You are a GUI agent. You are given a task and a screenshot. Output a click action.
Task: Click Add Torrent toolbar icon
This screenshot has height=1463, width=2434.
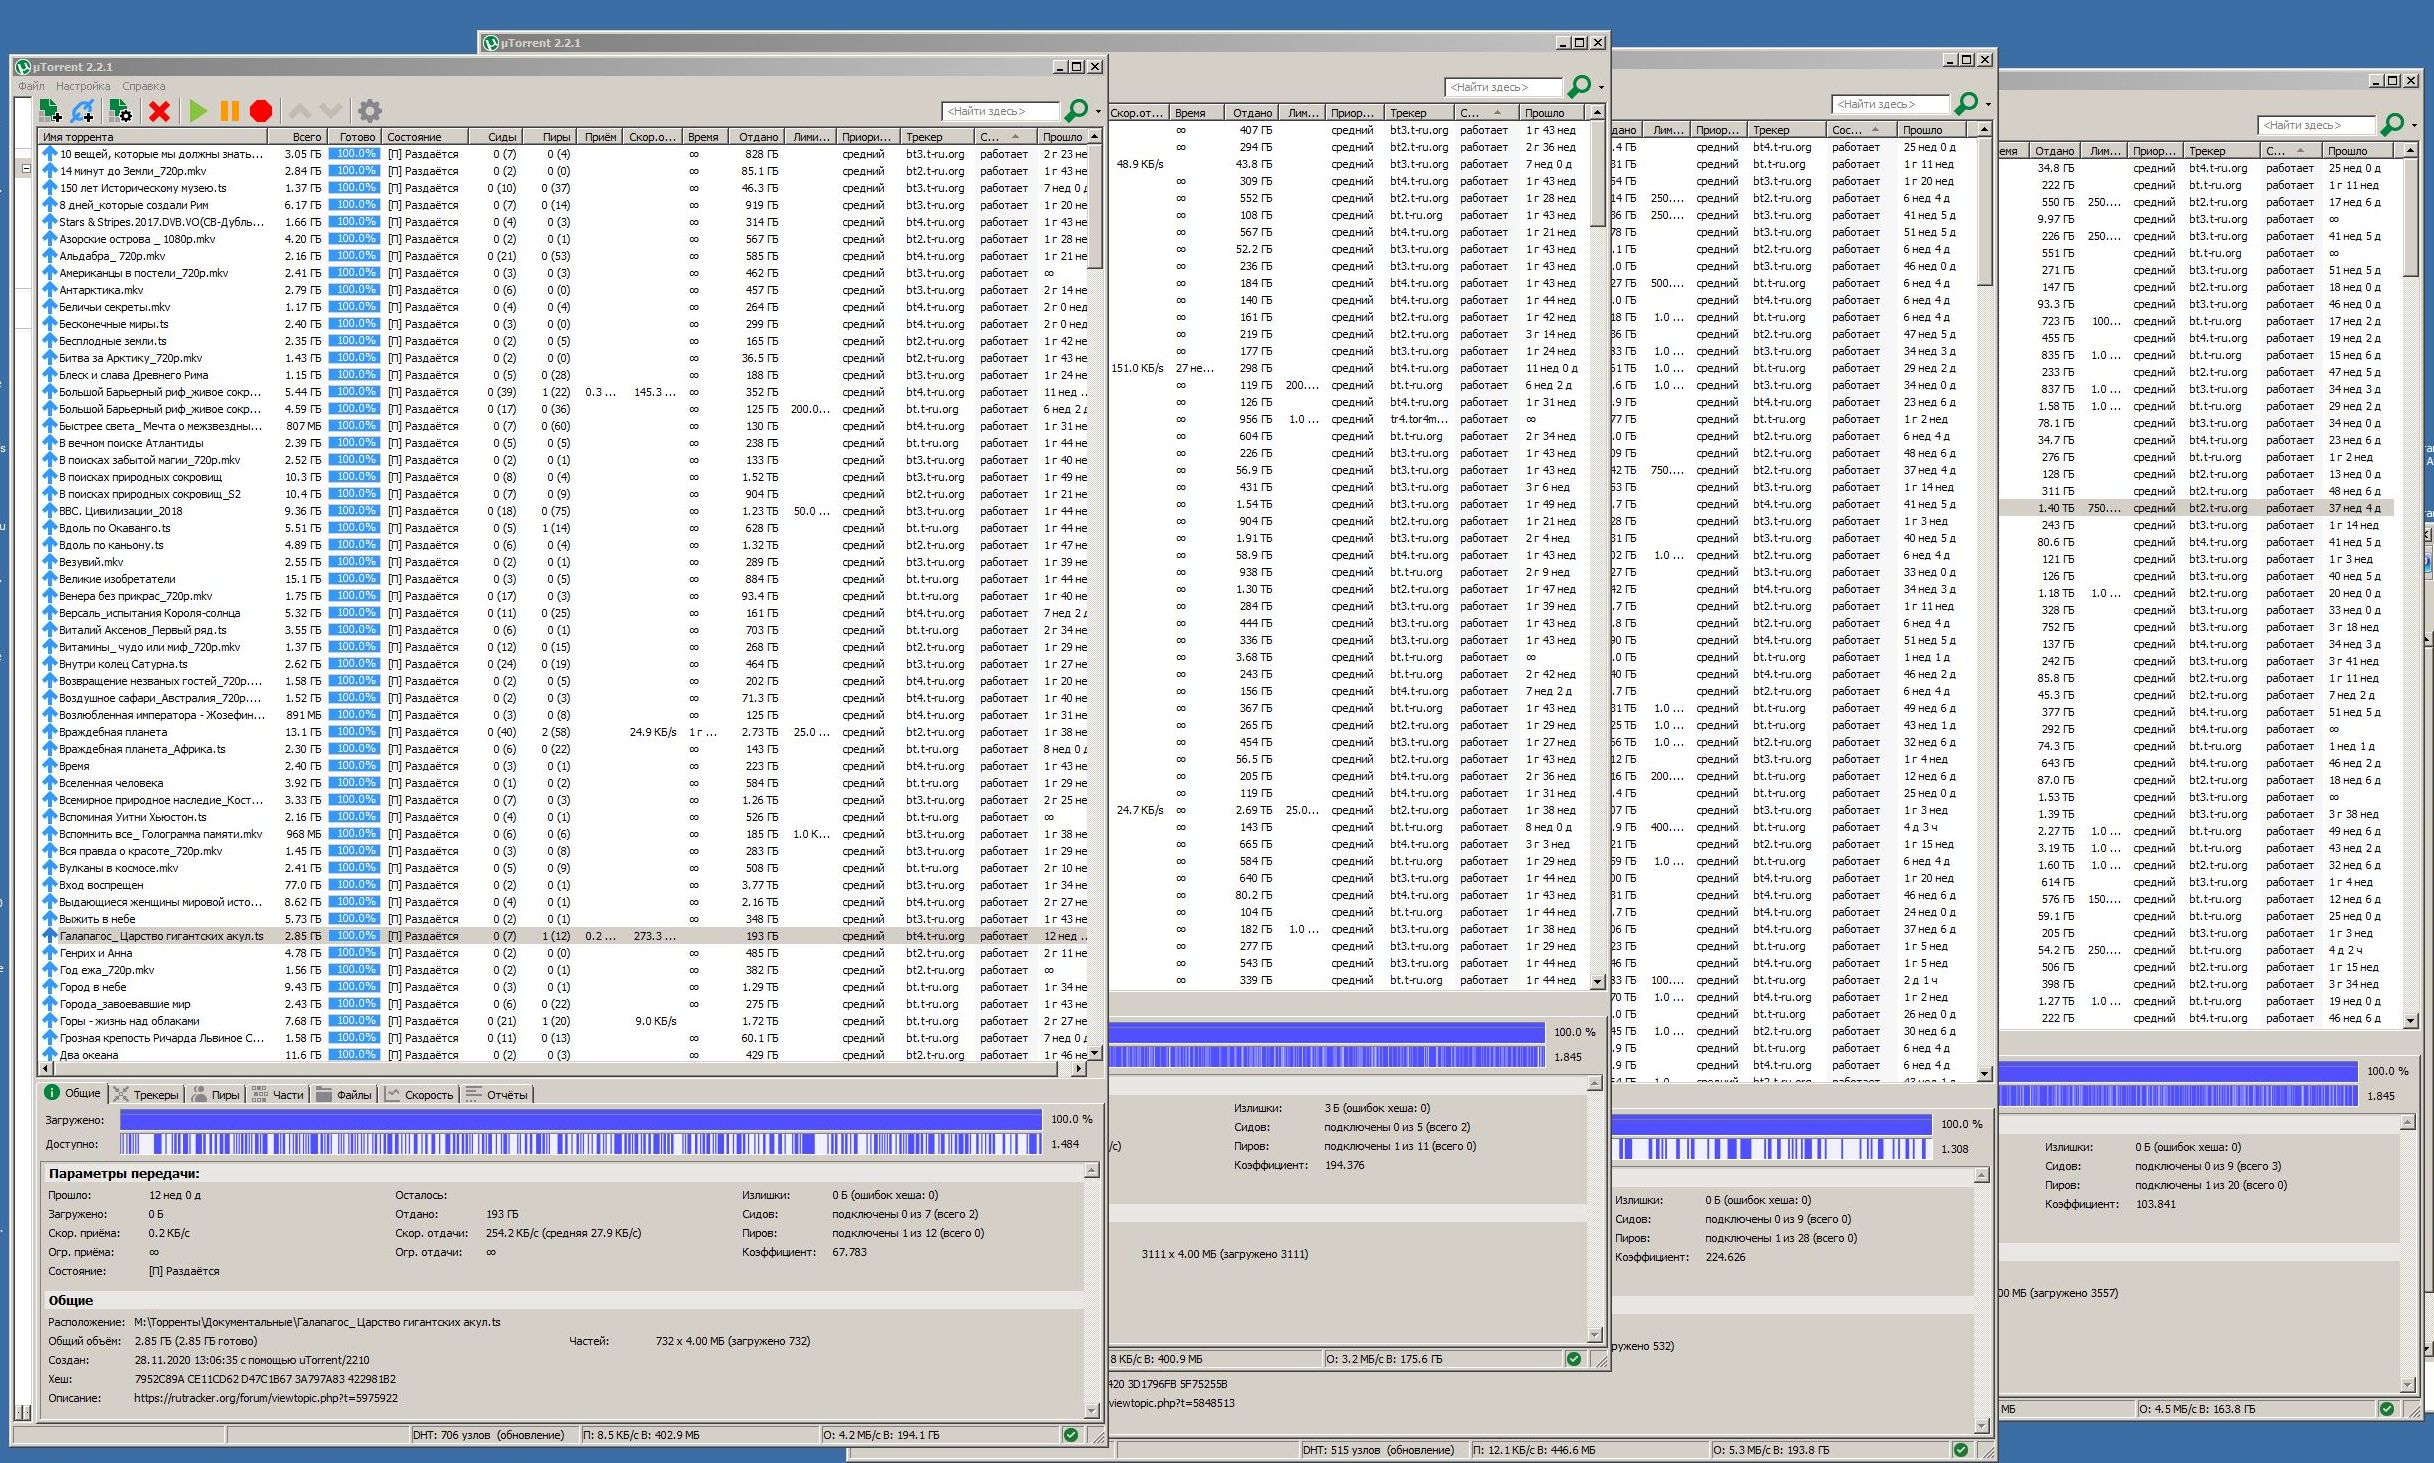50,111
